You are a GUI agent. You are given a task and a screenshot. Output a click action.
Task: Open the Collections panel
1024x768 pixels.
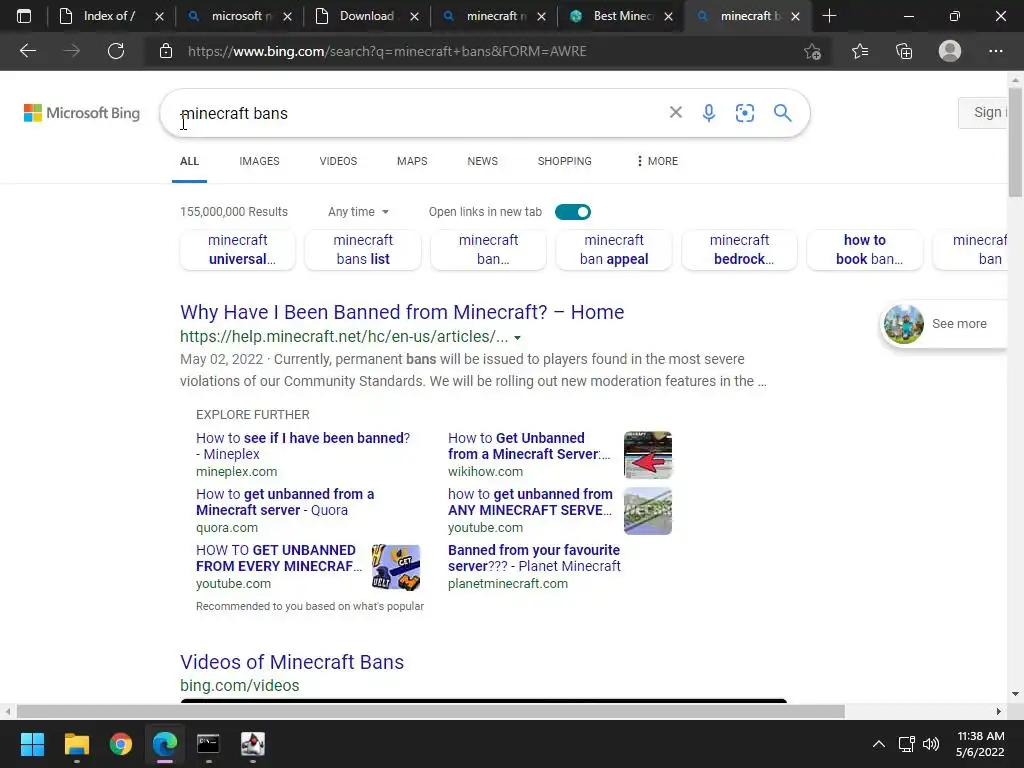[904, 51]
